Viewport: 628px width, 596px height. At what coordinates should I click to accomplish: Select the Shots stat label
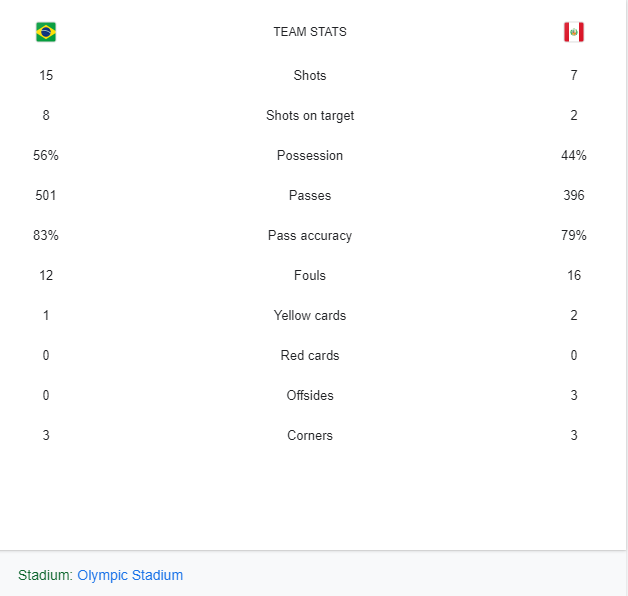310,75
